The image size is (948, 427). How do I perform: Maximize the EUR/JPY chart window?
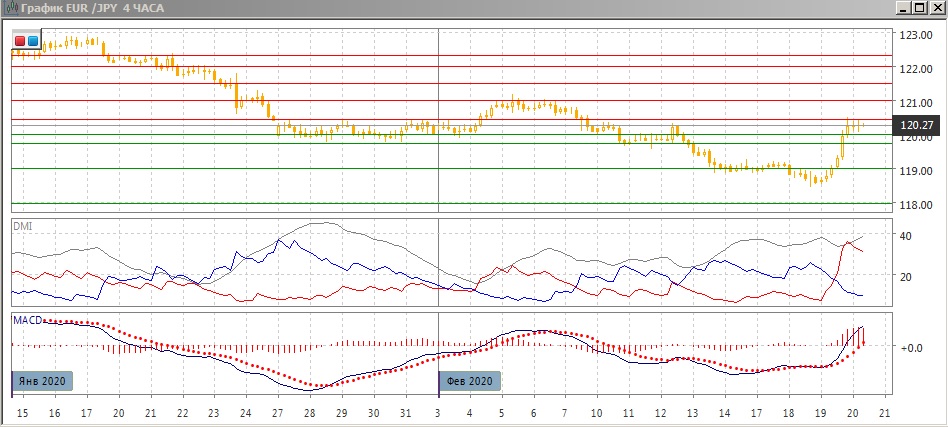click(x=920, y=8)
